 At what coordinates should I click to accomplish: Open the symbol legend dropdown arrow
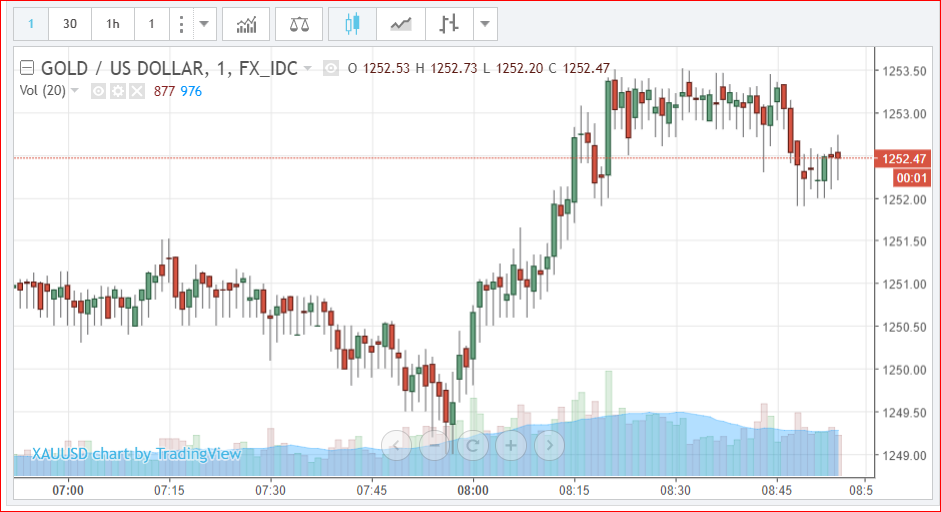click(308, 68)
